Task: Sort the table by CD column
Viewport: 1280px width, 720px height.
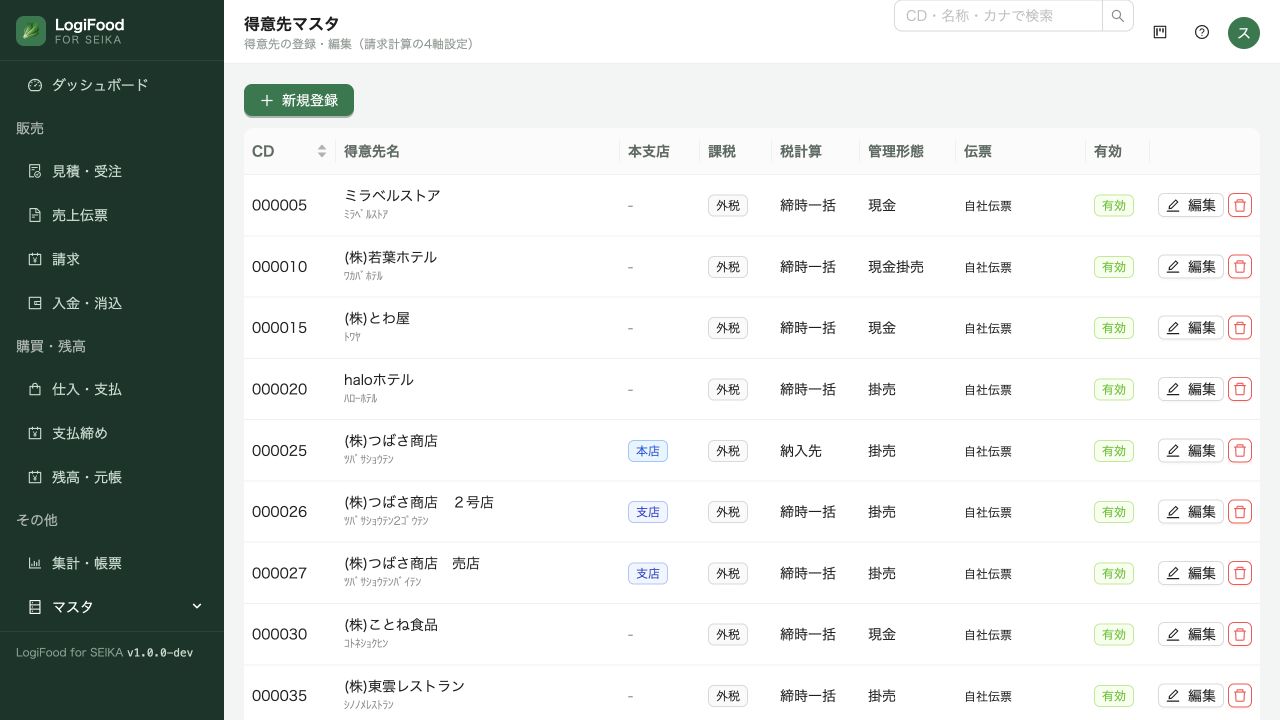Action: pos(290,151)
